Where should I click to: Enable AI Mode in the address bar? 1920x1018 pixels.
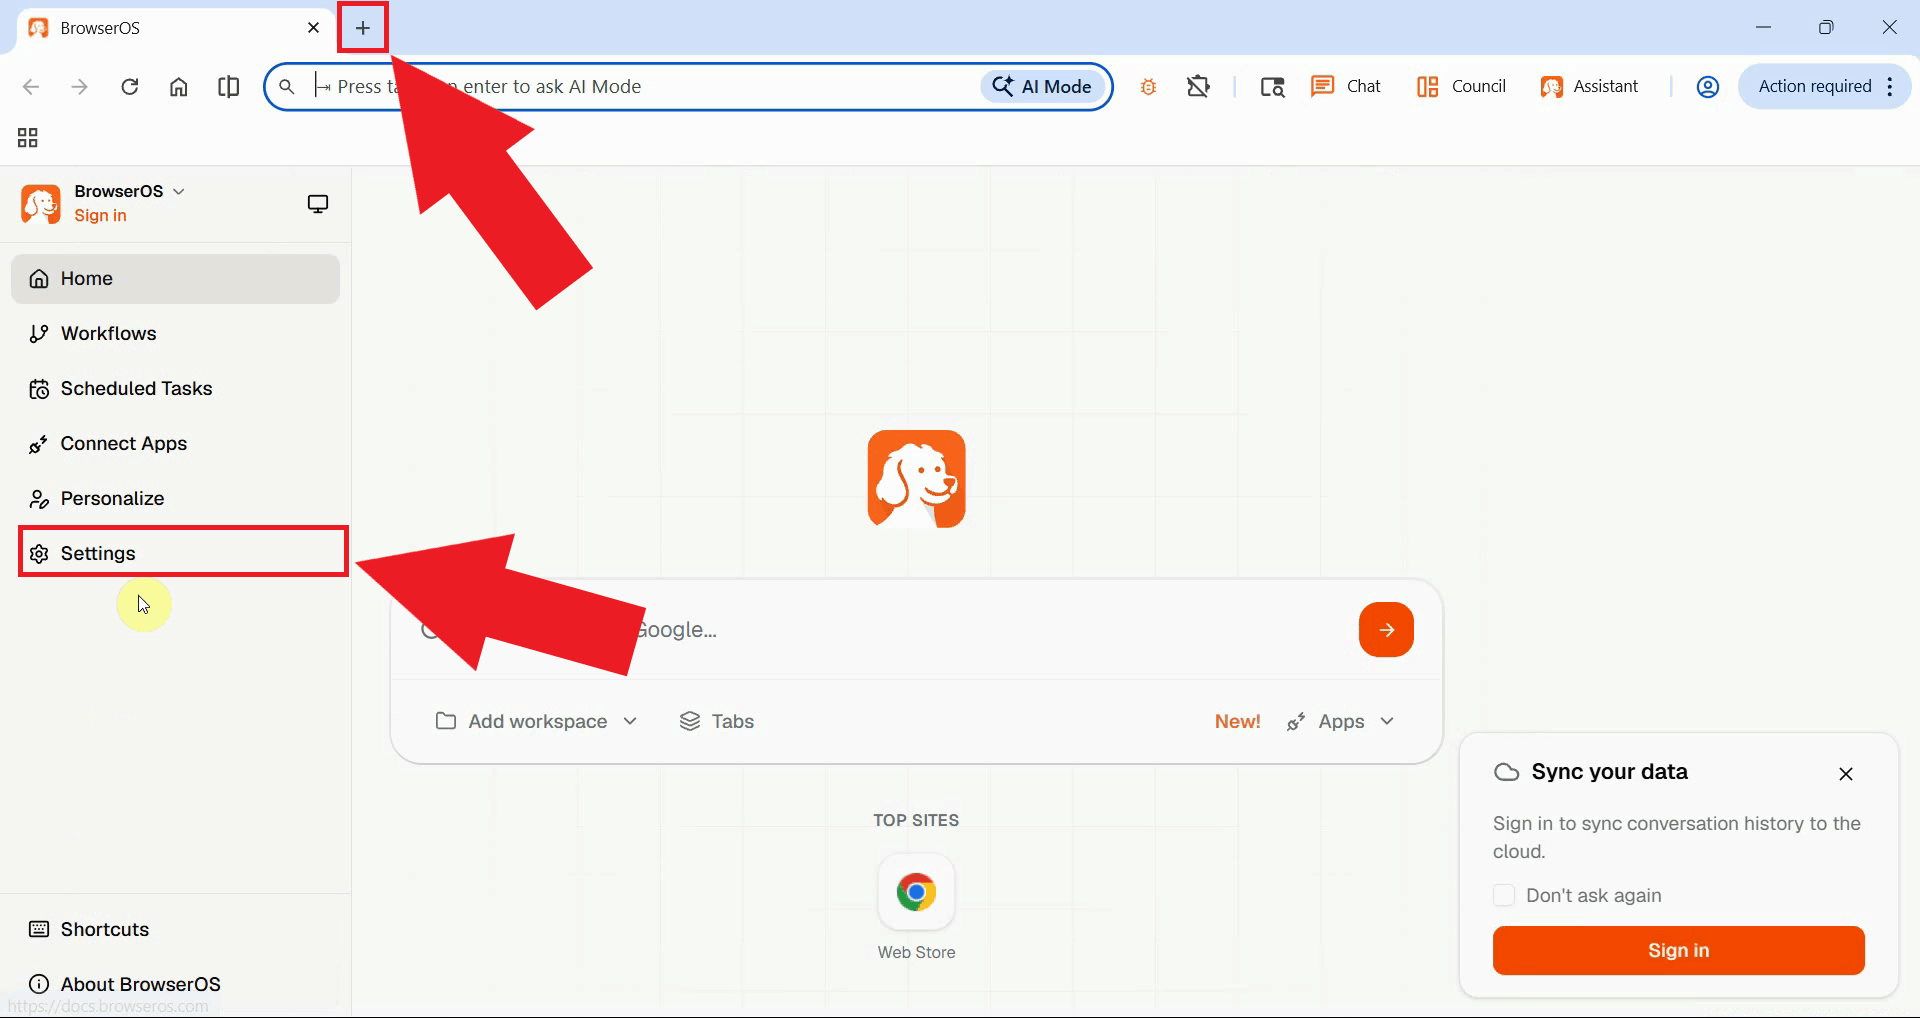click(1042, 86)
